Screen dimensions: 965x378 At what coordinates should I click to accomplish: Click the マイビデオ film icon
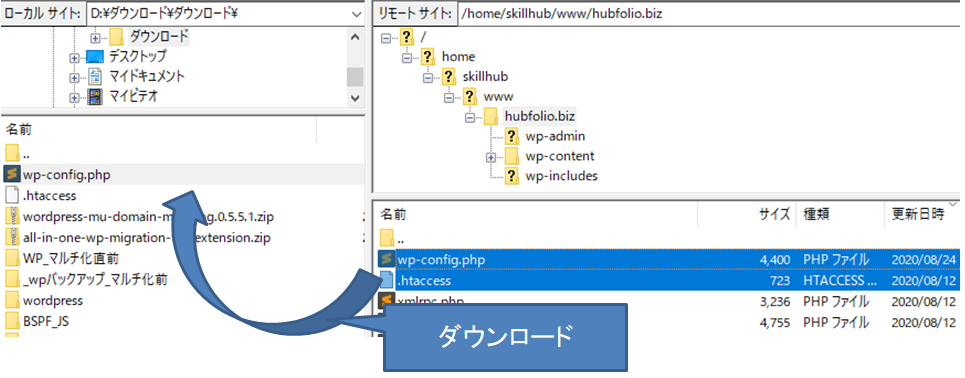click(95, 96)
